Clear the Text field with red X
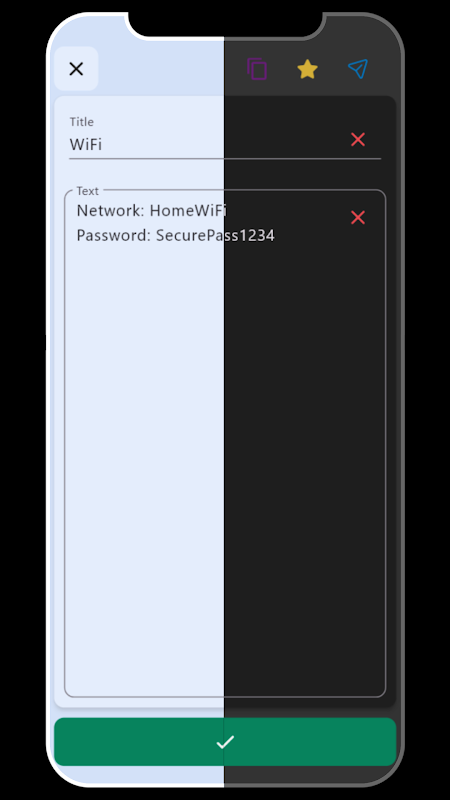The image size is (450, 800). pos(358,217)
